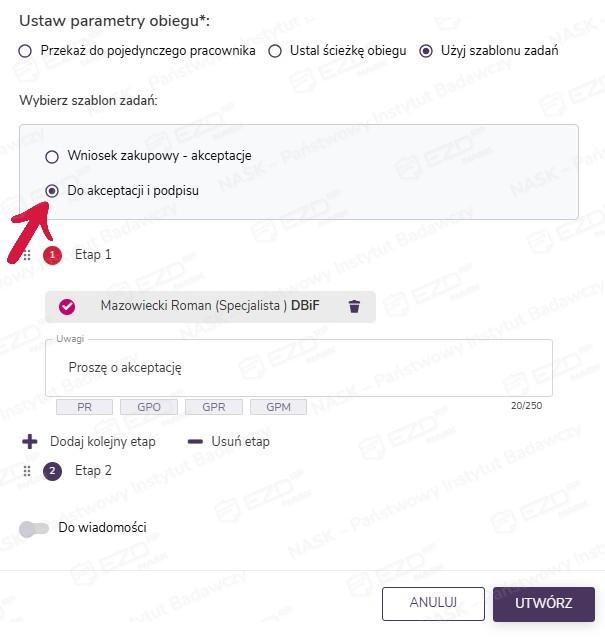
Task: Click the dark stage 2 number badge
Action: coord(53,470)
